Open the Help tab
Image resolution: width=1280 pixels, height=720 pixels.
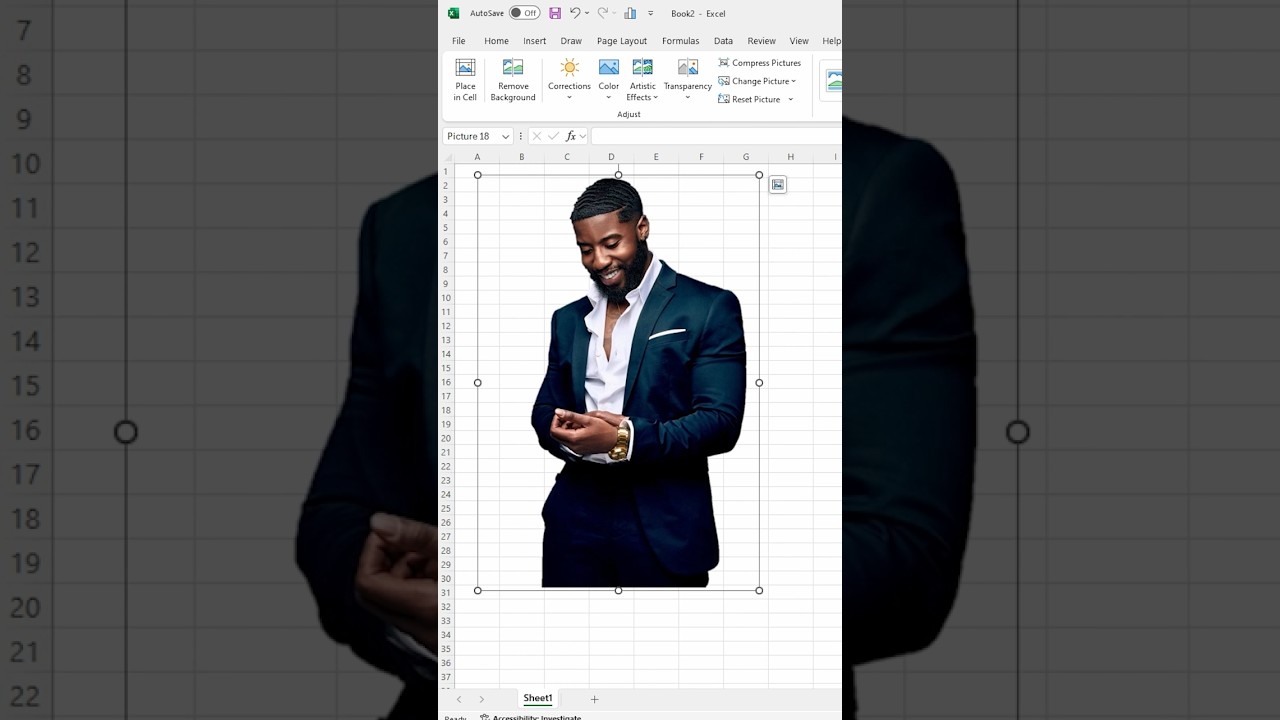(x=831, y=41)
